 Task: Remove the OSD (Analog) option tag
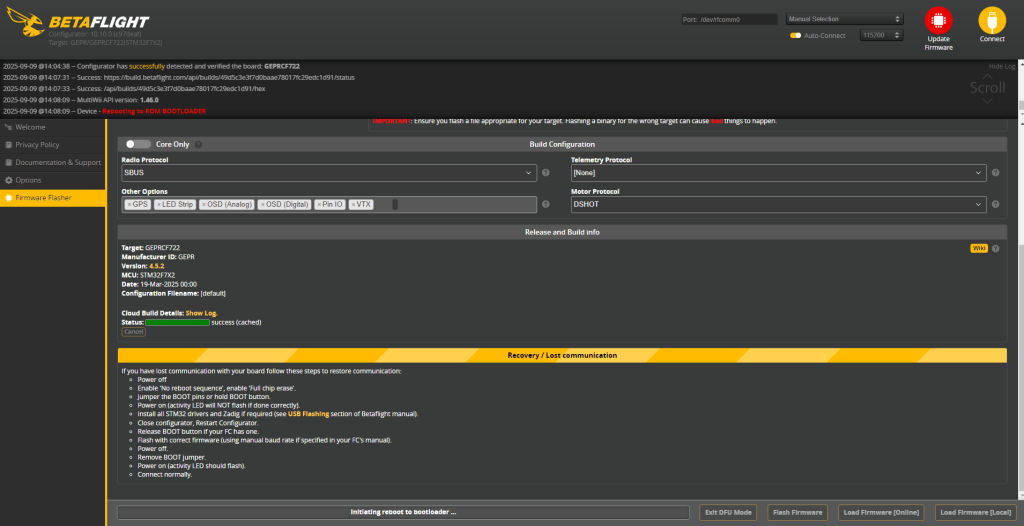[204, 205]
